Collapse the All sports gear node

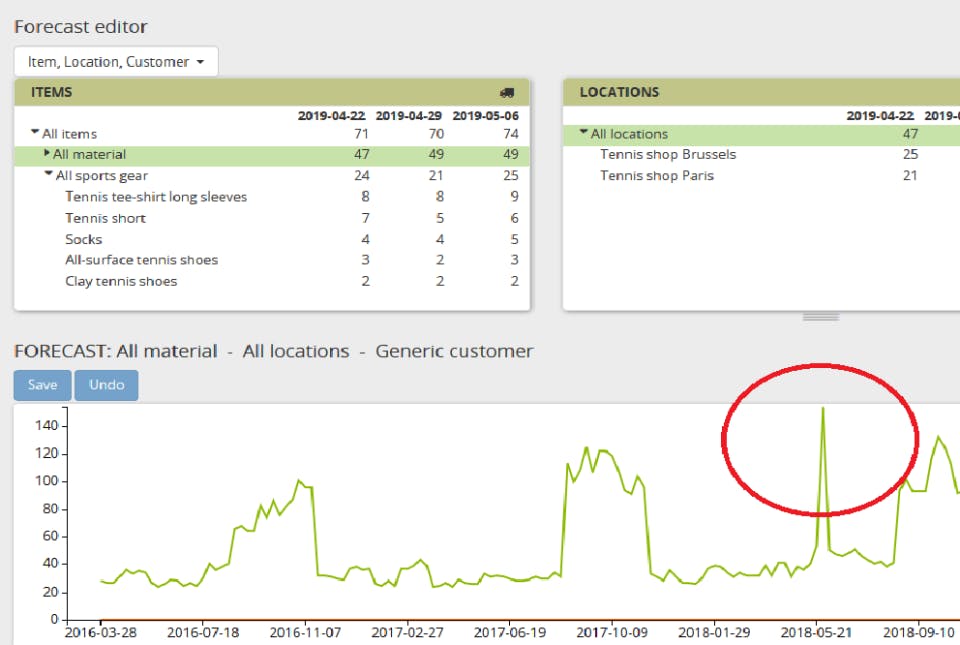click(x=48, y=174)
